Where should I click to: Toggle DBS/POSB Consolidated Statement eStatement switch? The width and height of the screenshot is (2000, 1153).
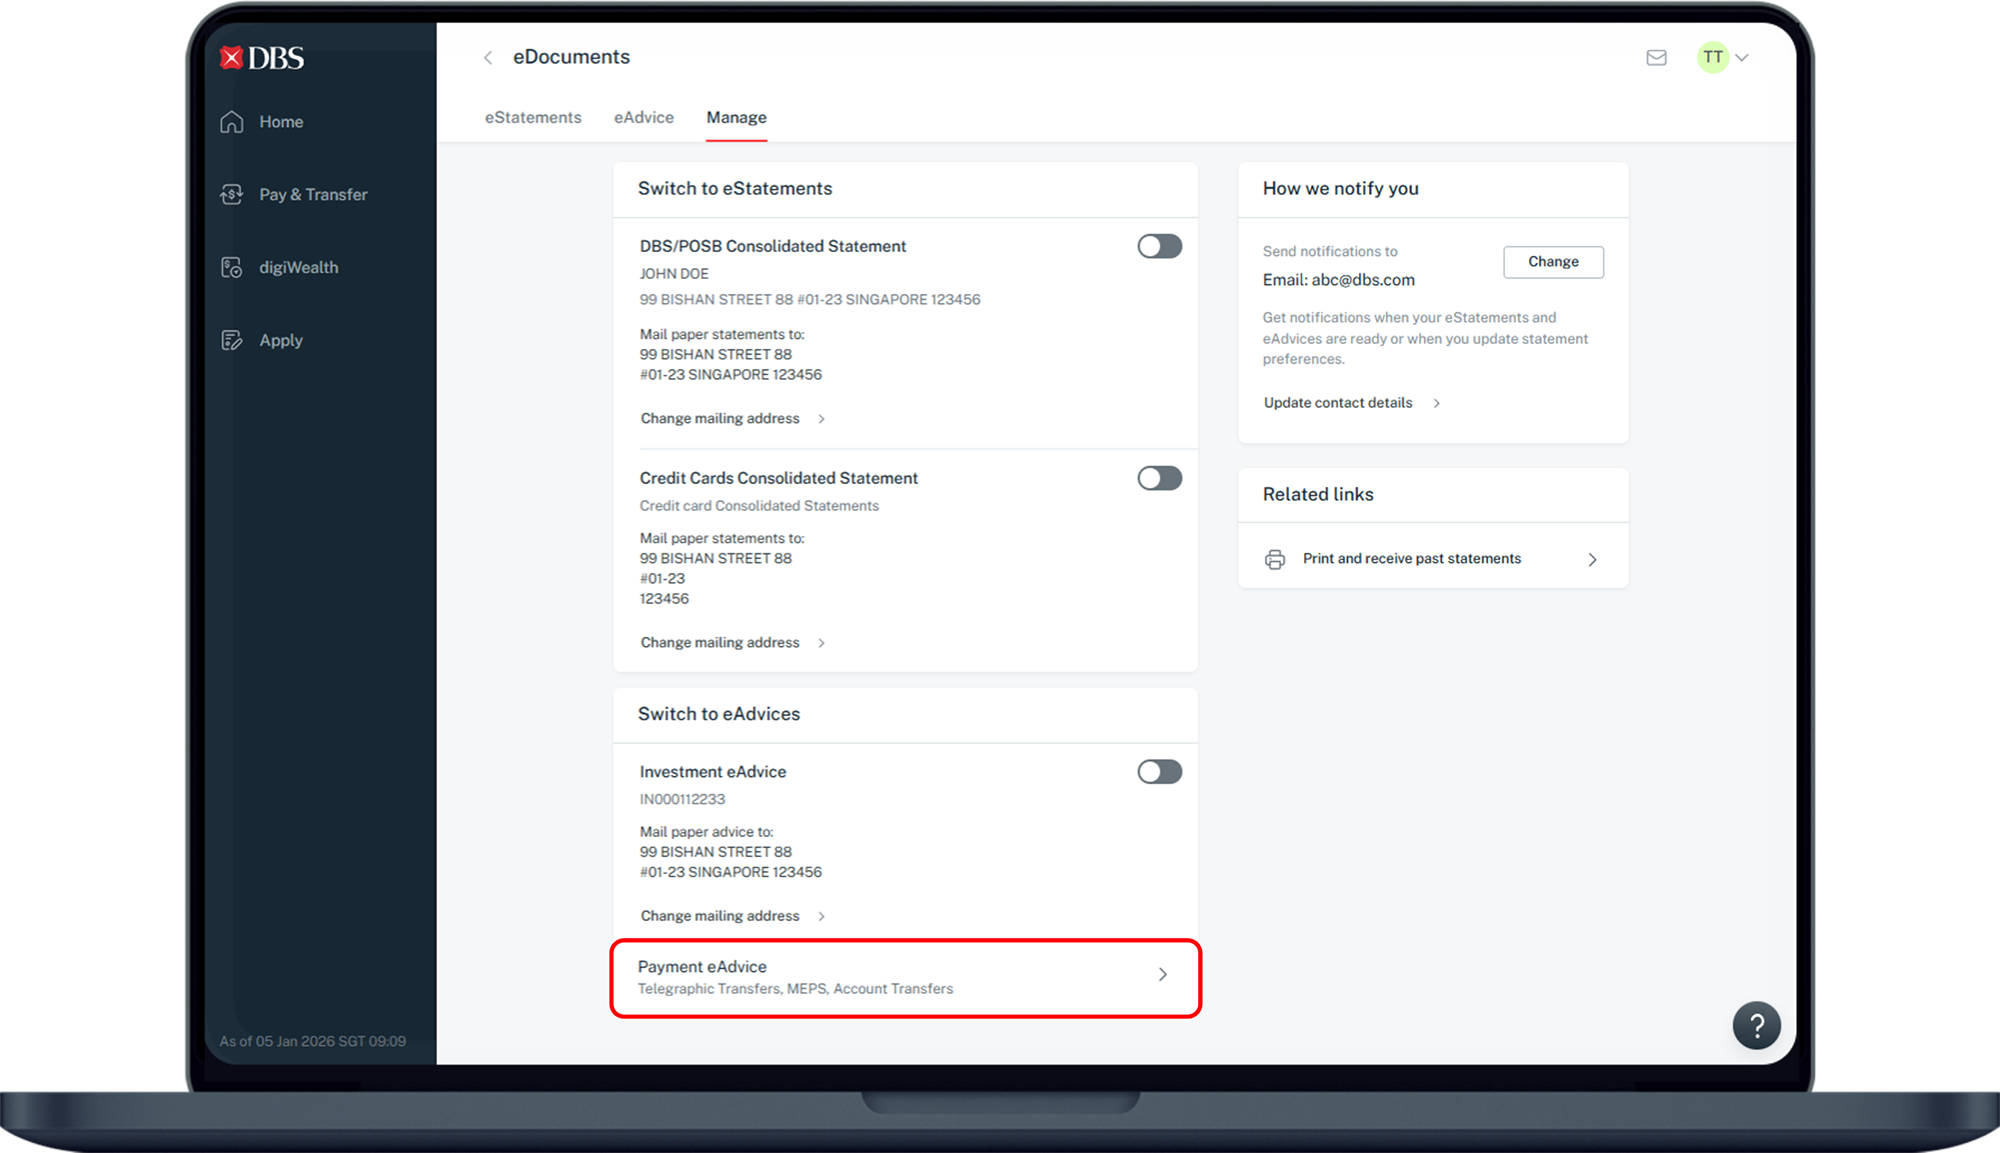(1160, 246)
